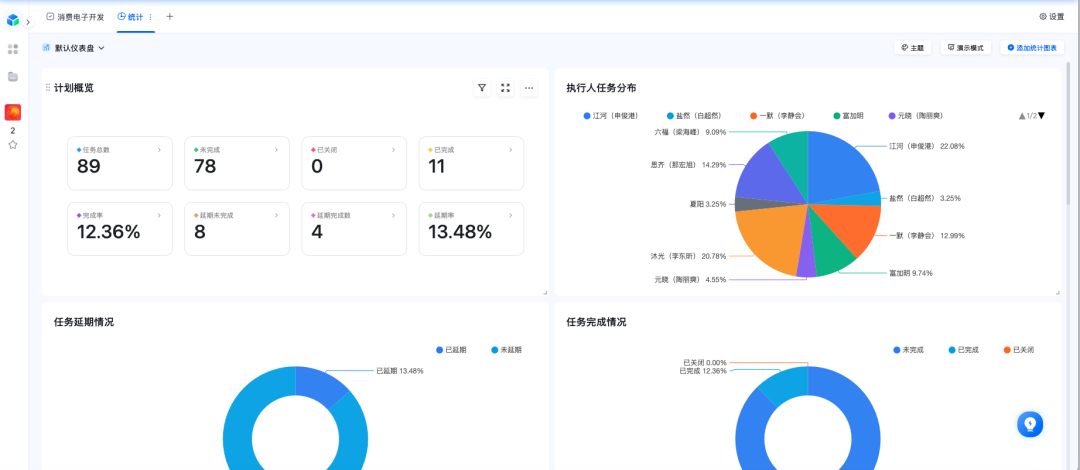Click the filter icon in 计划概览 panel

click(x=482, y=88)
